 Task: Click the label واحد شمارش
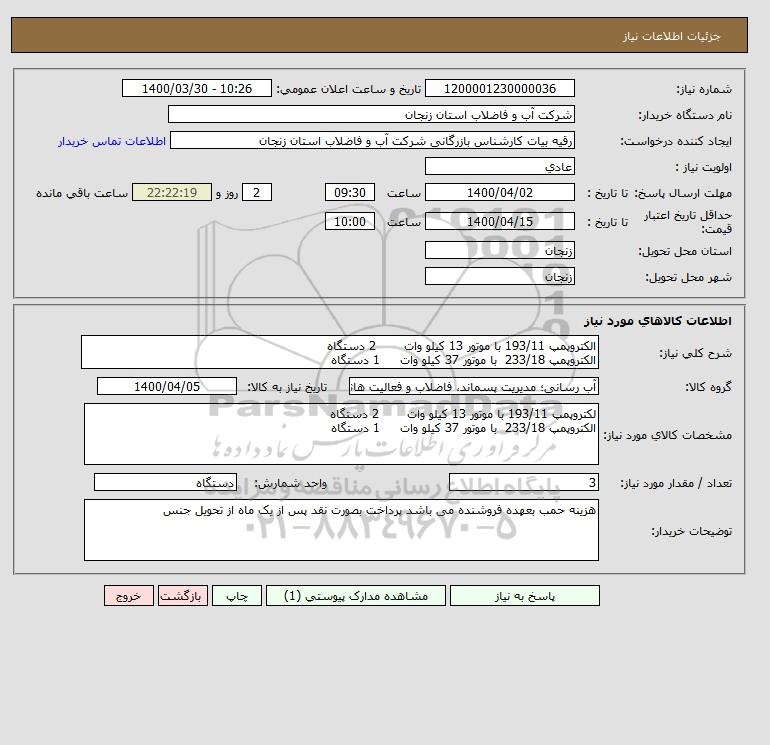coord(291,484)
